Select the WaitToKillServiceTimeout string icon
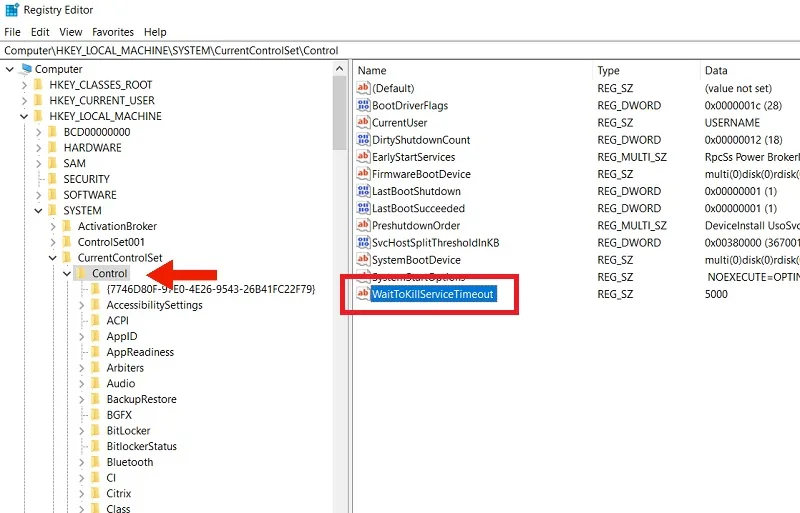 pyautogui.click(x=363, y=294)
